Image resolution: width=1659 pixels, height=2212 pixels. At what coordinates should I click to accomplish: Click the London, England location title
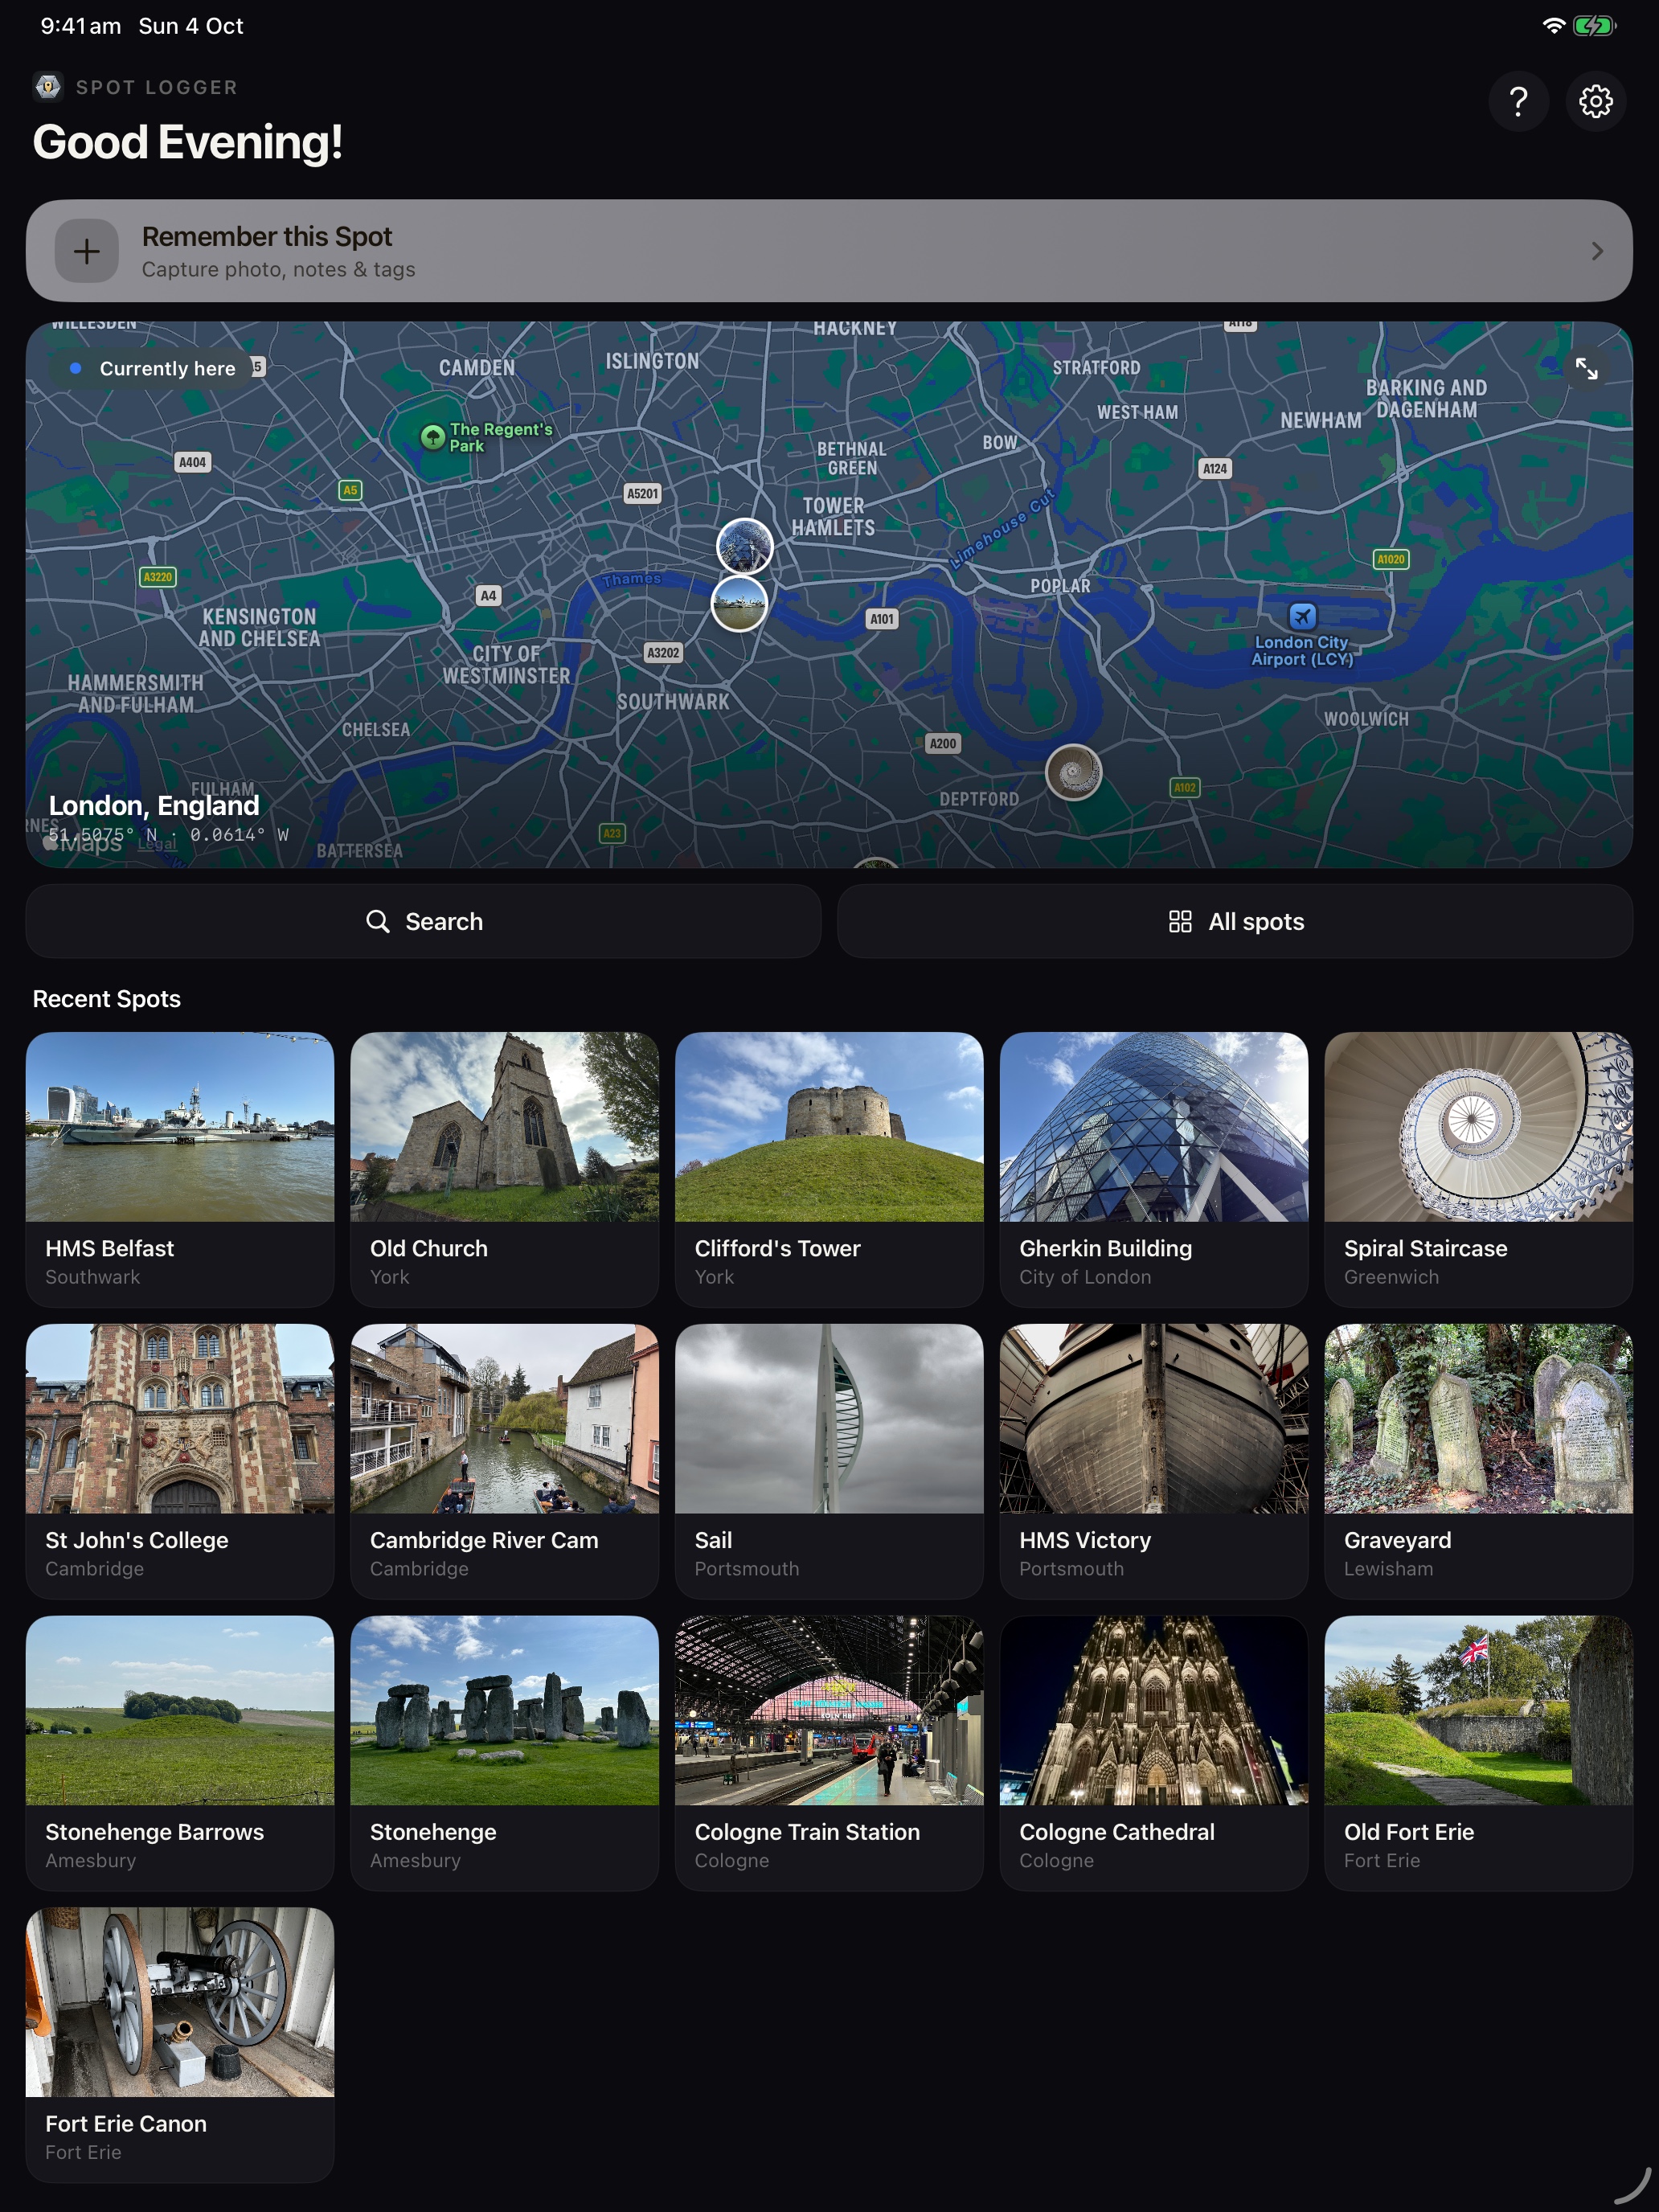point(154,806)
